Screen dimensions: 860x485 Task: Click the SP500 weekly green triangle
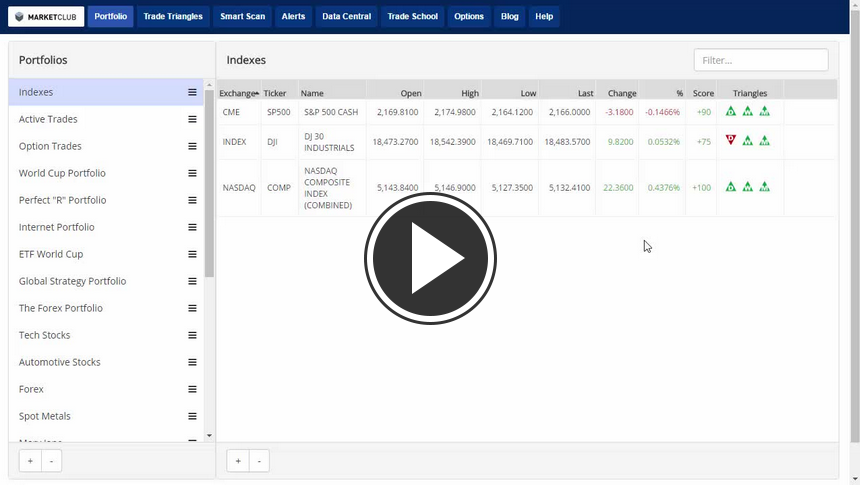click(x=748, y=111)
